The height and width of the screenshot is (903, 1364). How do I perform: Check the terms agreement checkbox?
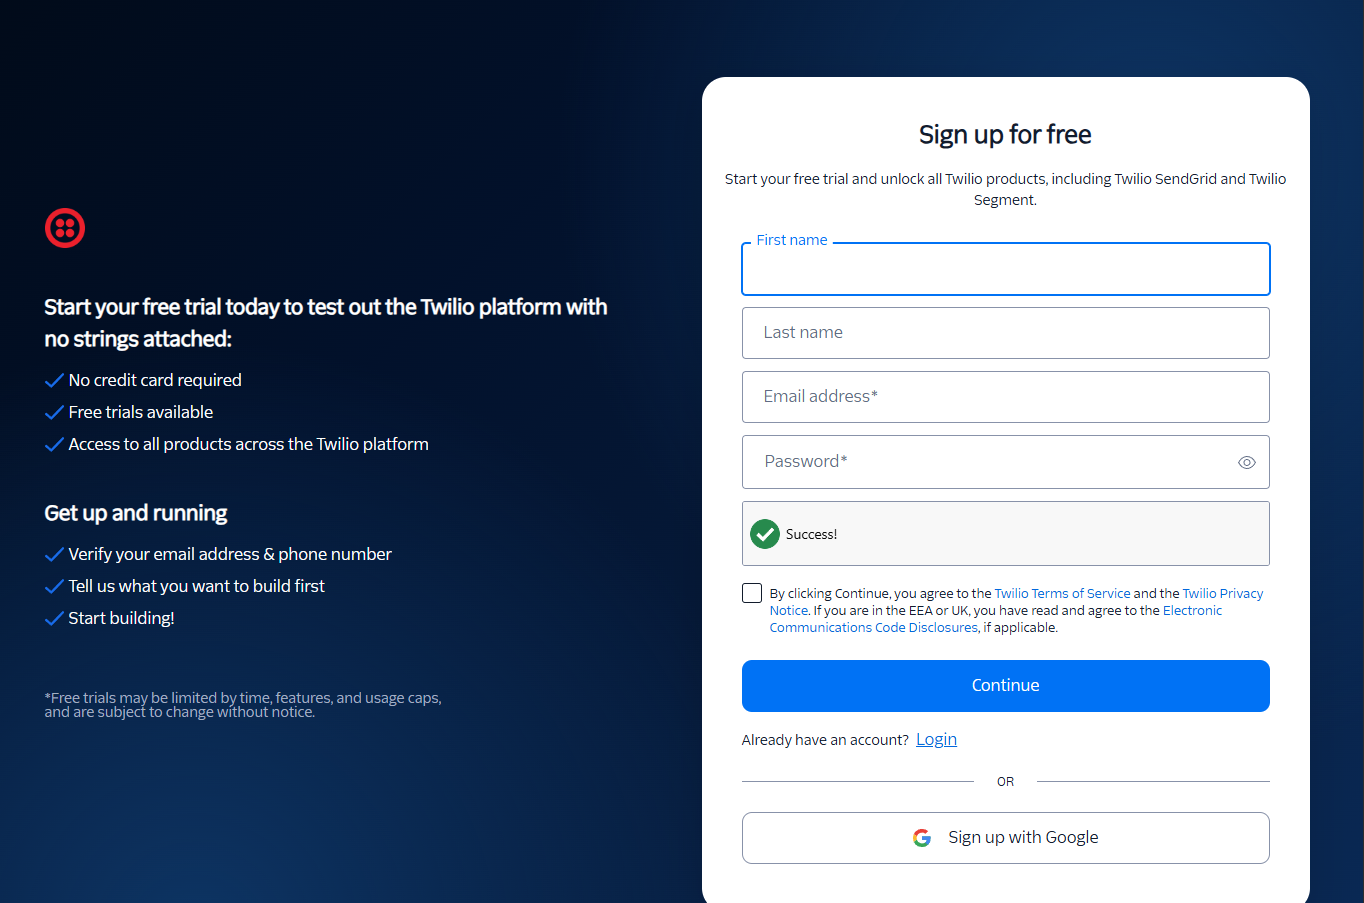tap(752, 593)
